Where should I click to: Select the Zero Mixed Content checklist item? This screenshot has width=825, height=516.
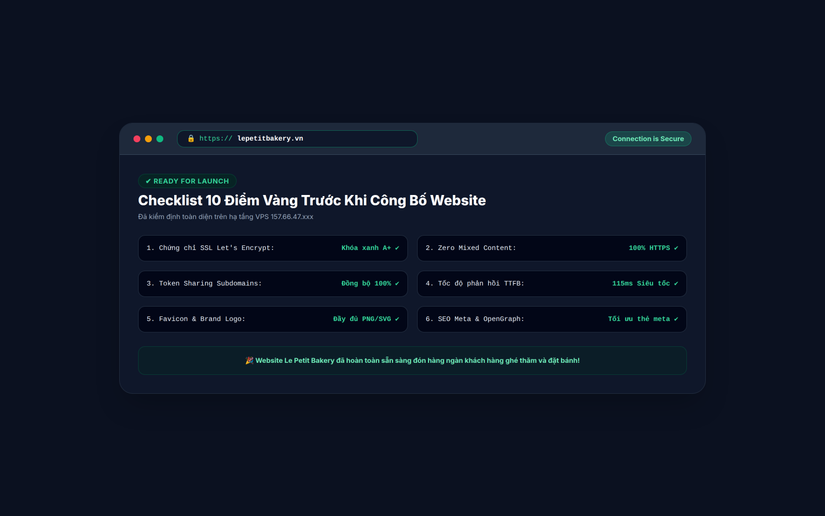(552, 248)
